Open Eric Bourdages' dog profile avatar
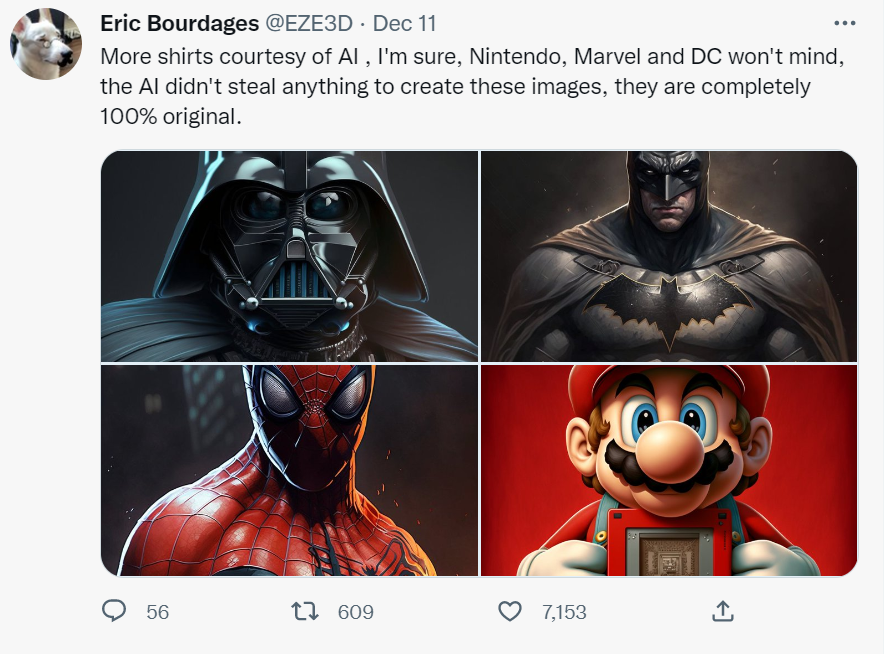The image size is (890, 654). coord(45,44)
